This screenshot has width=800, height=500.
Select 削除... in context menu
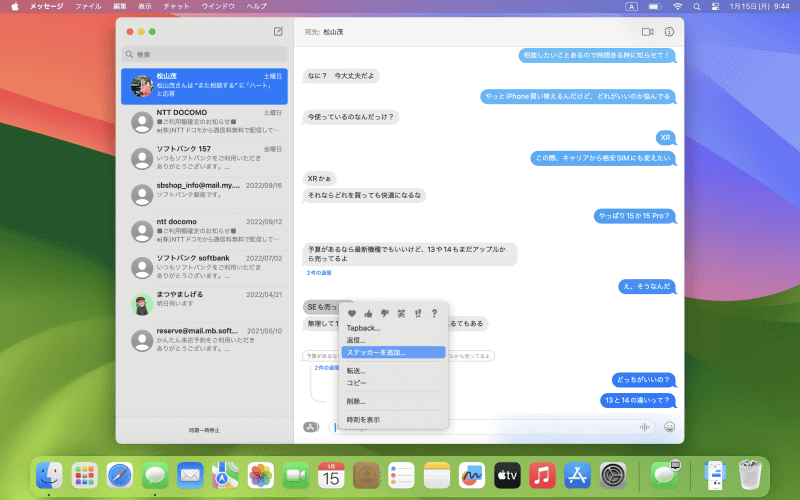[393, 402]
